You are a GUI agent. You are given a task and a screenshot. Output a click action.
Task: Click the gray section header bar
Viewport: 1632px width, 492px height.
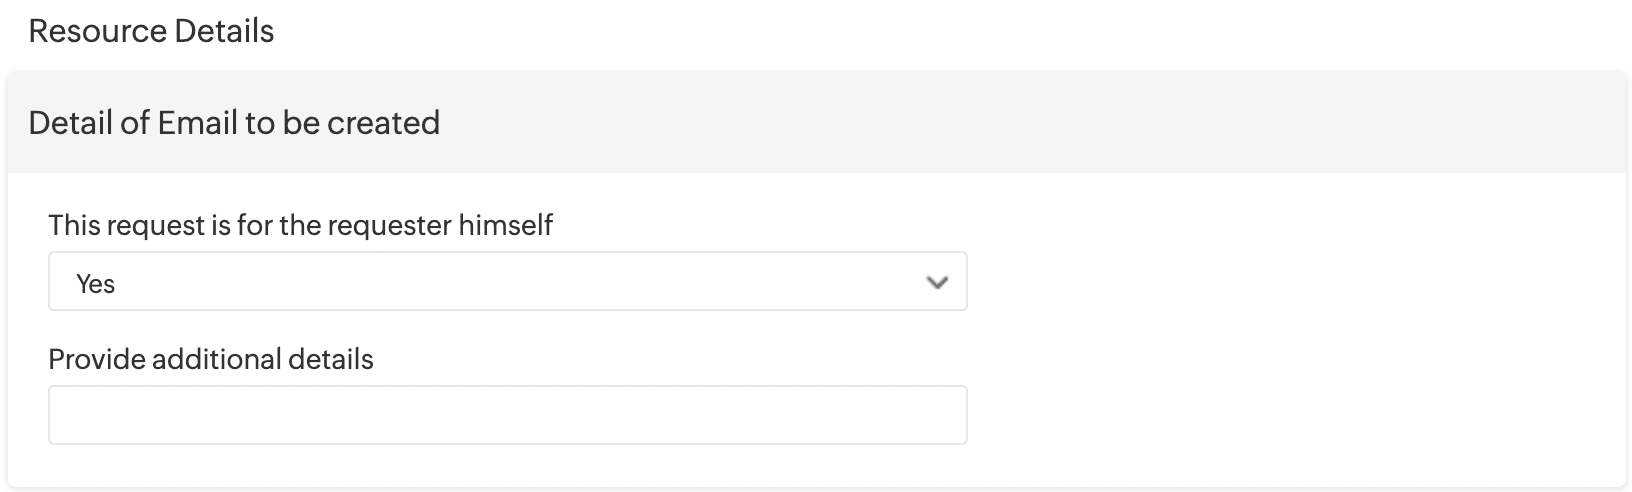[1000, 123]
